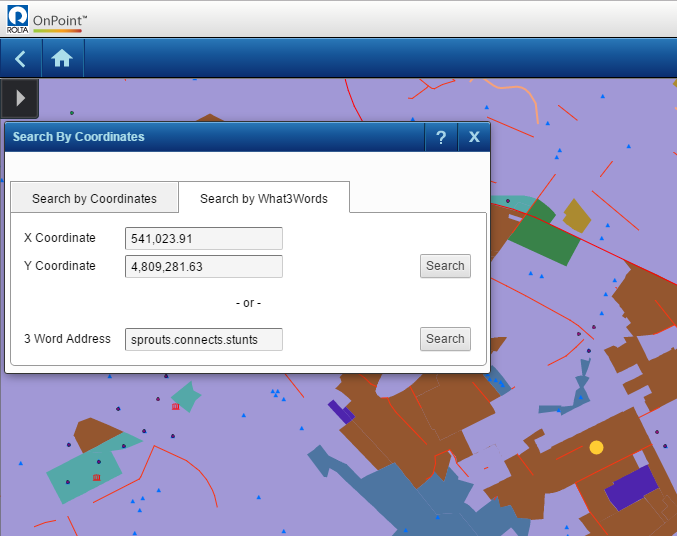Expand the collapsed side panel arrow
677x536 pixels.
pos(20,98)
